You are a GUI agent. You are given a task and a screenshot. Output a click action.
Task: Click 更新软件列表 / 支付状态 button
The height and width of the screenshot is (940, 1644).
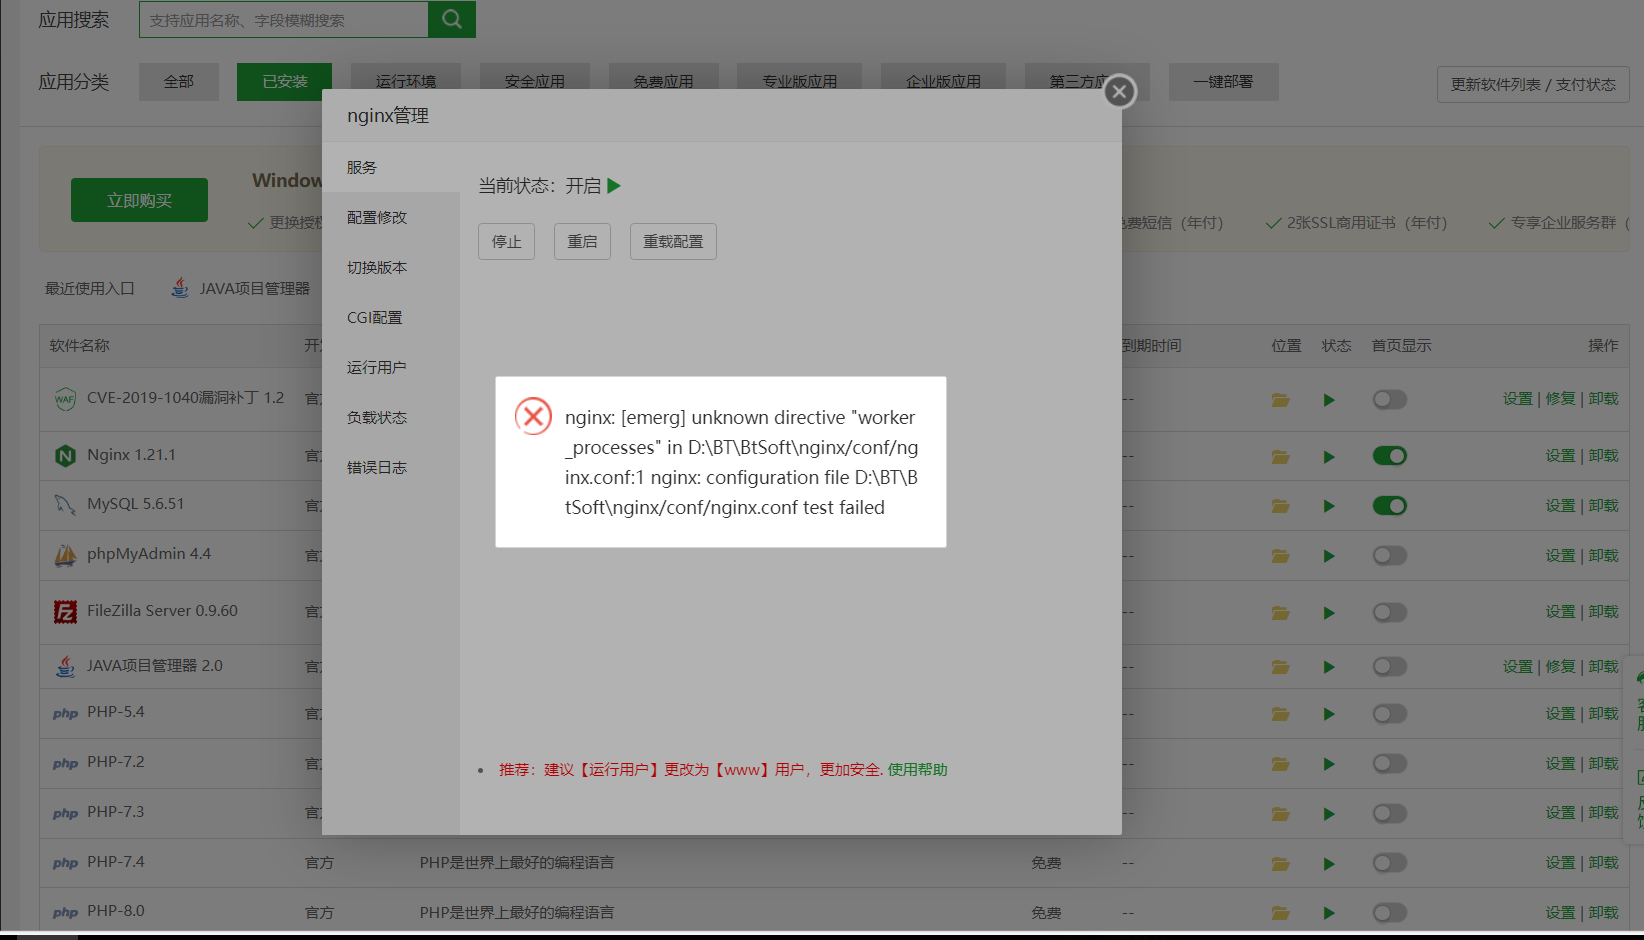click(1533, 84)
